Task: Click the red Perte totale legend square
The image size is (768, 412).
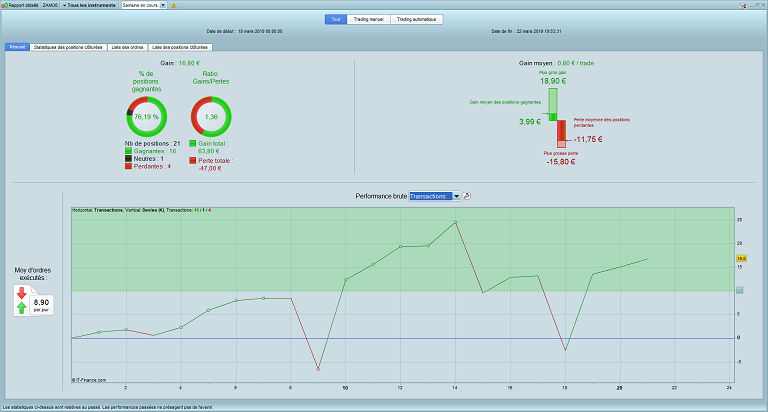Action: pos(193,160)
